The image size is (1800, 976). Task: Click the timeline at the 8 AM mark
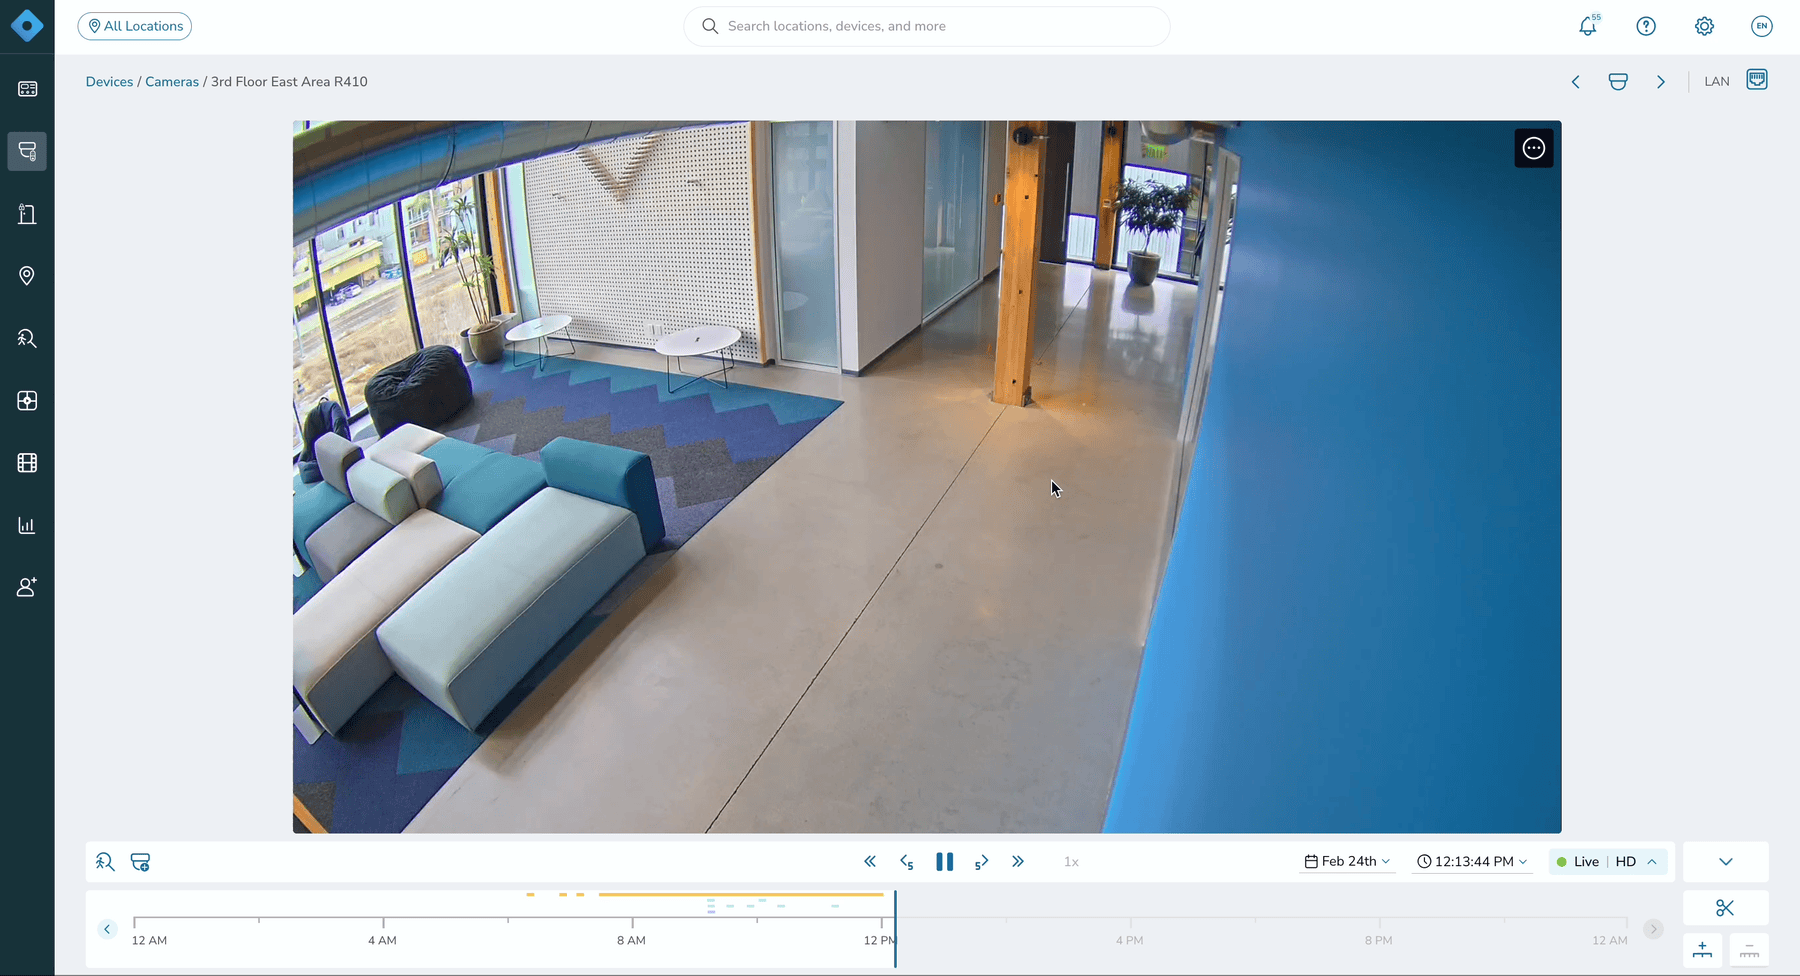632,921
